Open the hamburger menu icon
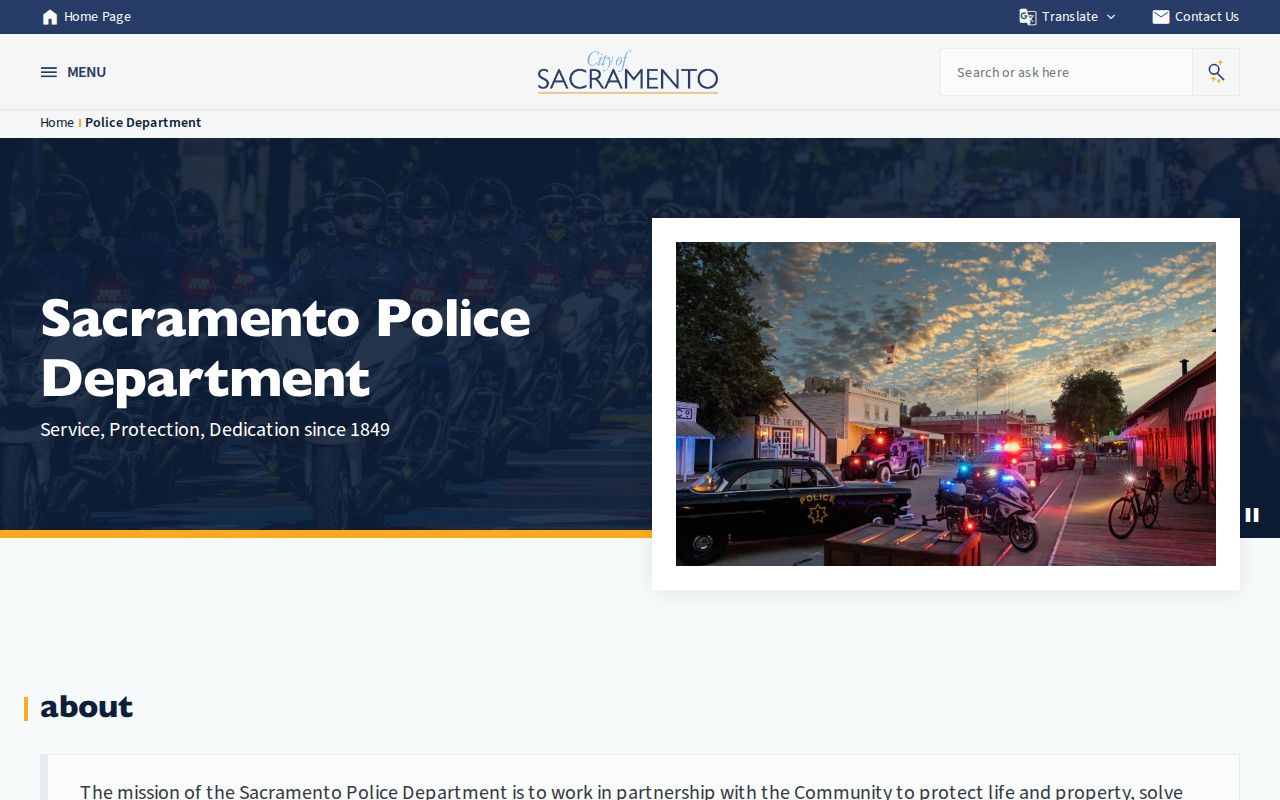 point(49,72)
